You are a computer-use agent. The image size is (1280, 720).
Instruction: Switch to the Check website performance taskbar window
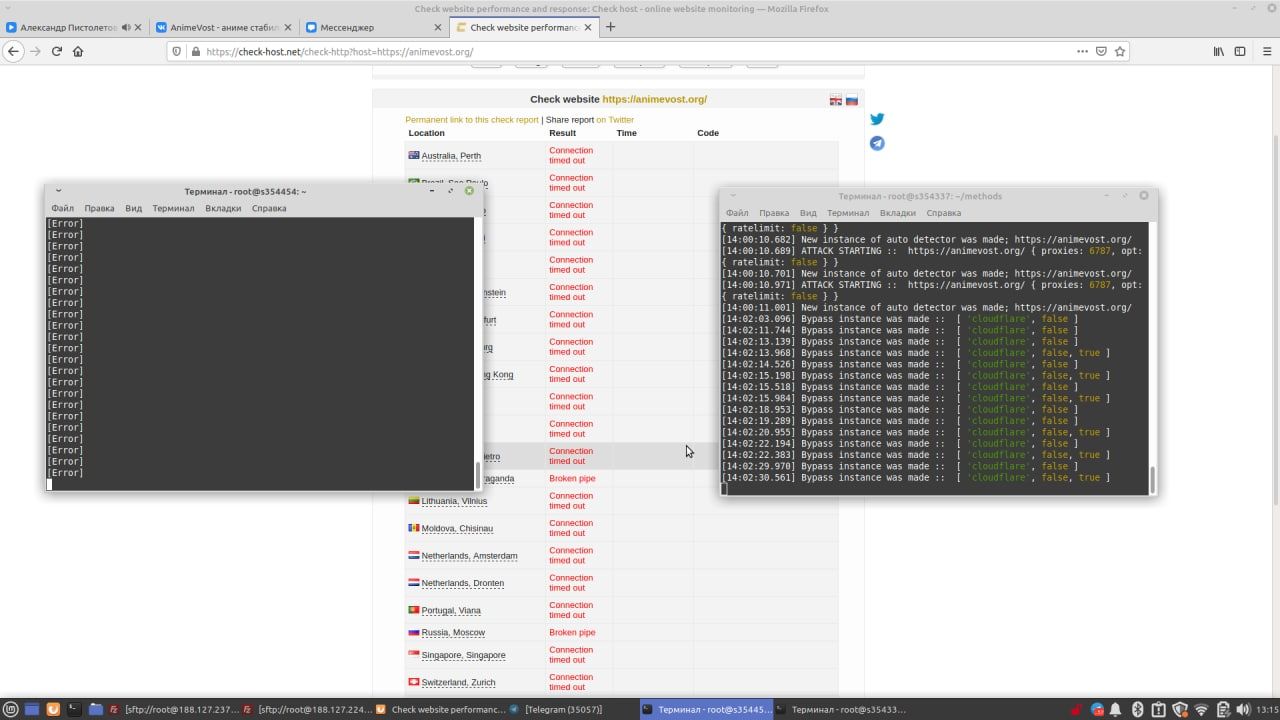pos(440,709)
